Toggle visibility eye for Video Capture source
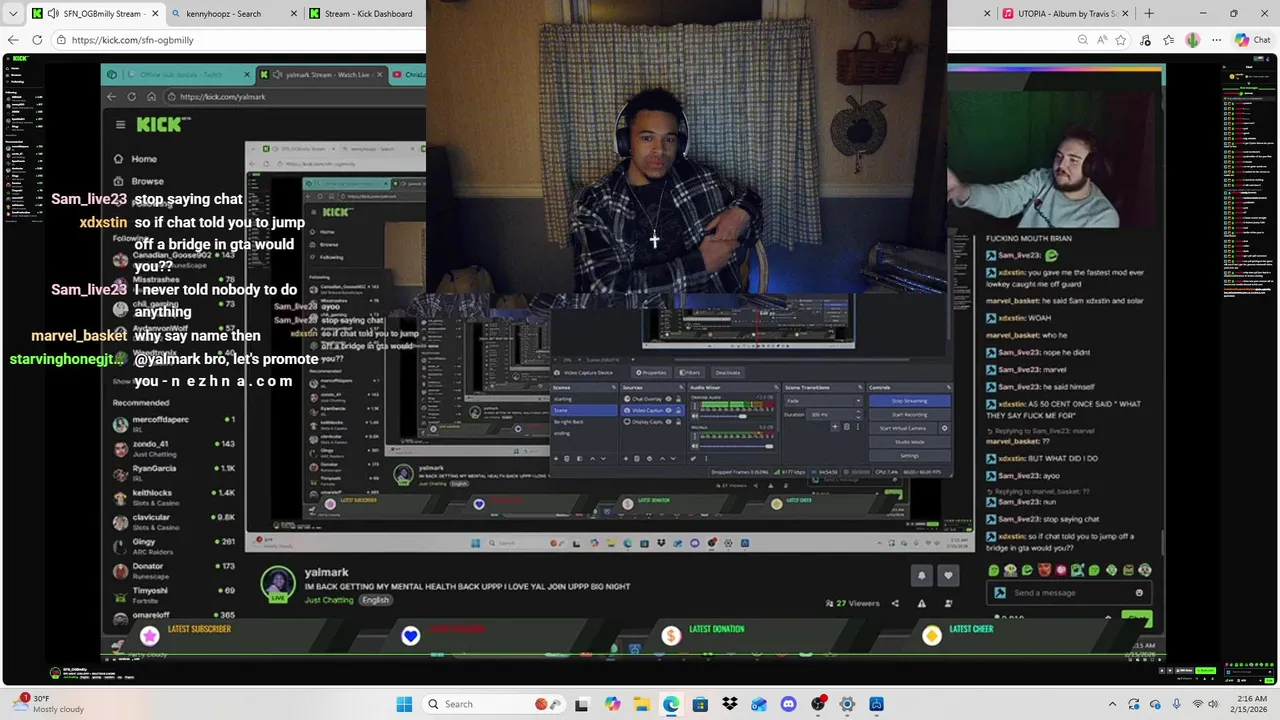This screenshot has height=720, width=1280. pyautogui.click(x=668, y=410)
